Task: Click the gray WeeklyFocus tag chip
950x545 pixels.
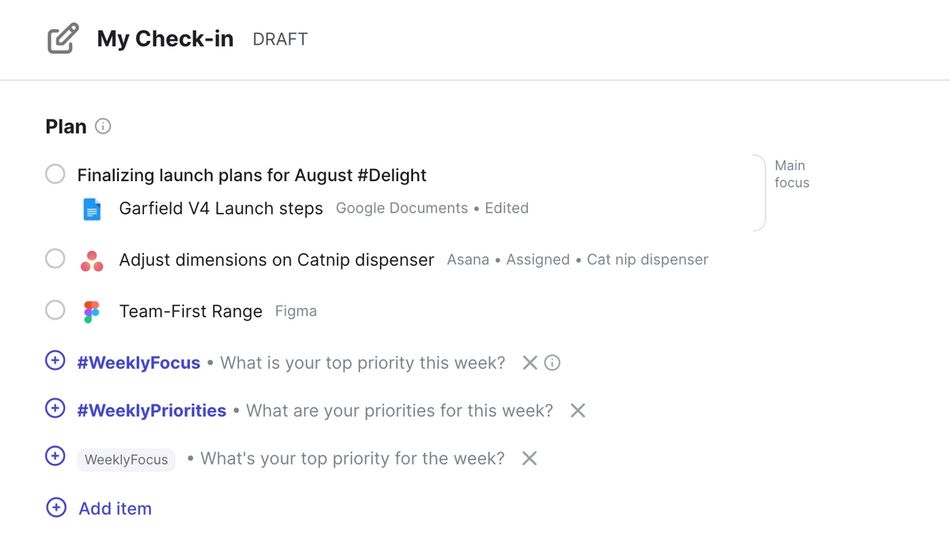Action: [126, 460]
